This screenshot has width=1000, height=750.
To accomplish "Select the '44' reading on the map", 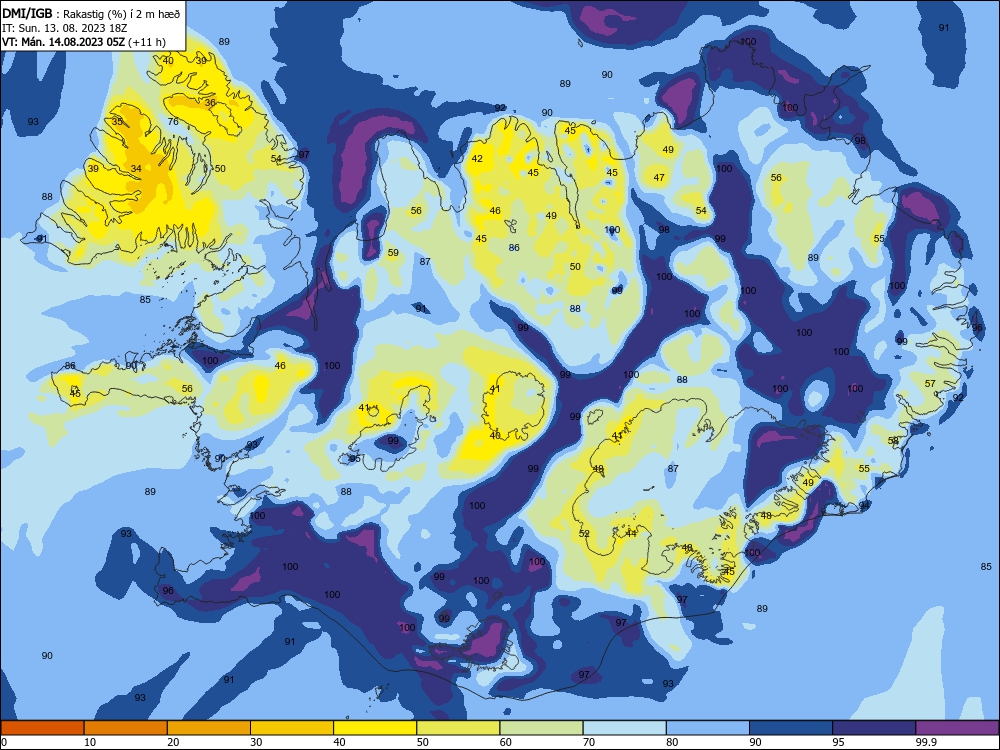I will 631,533.
